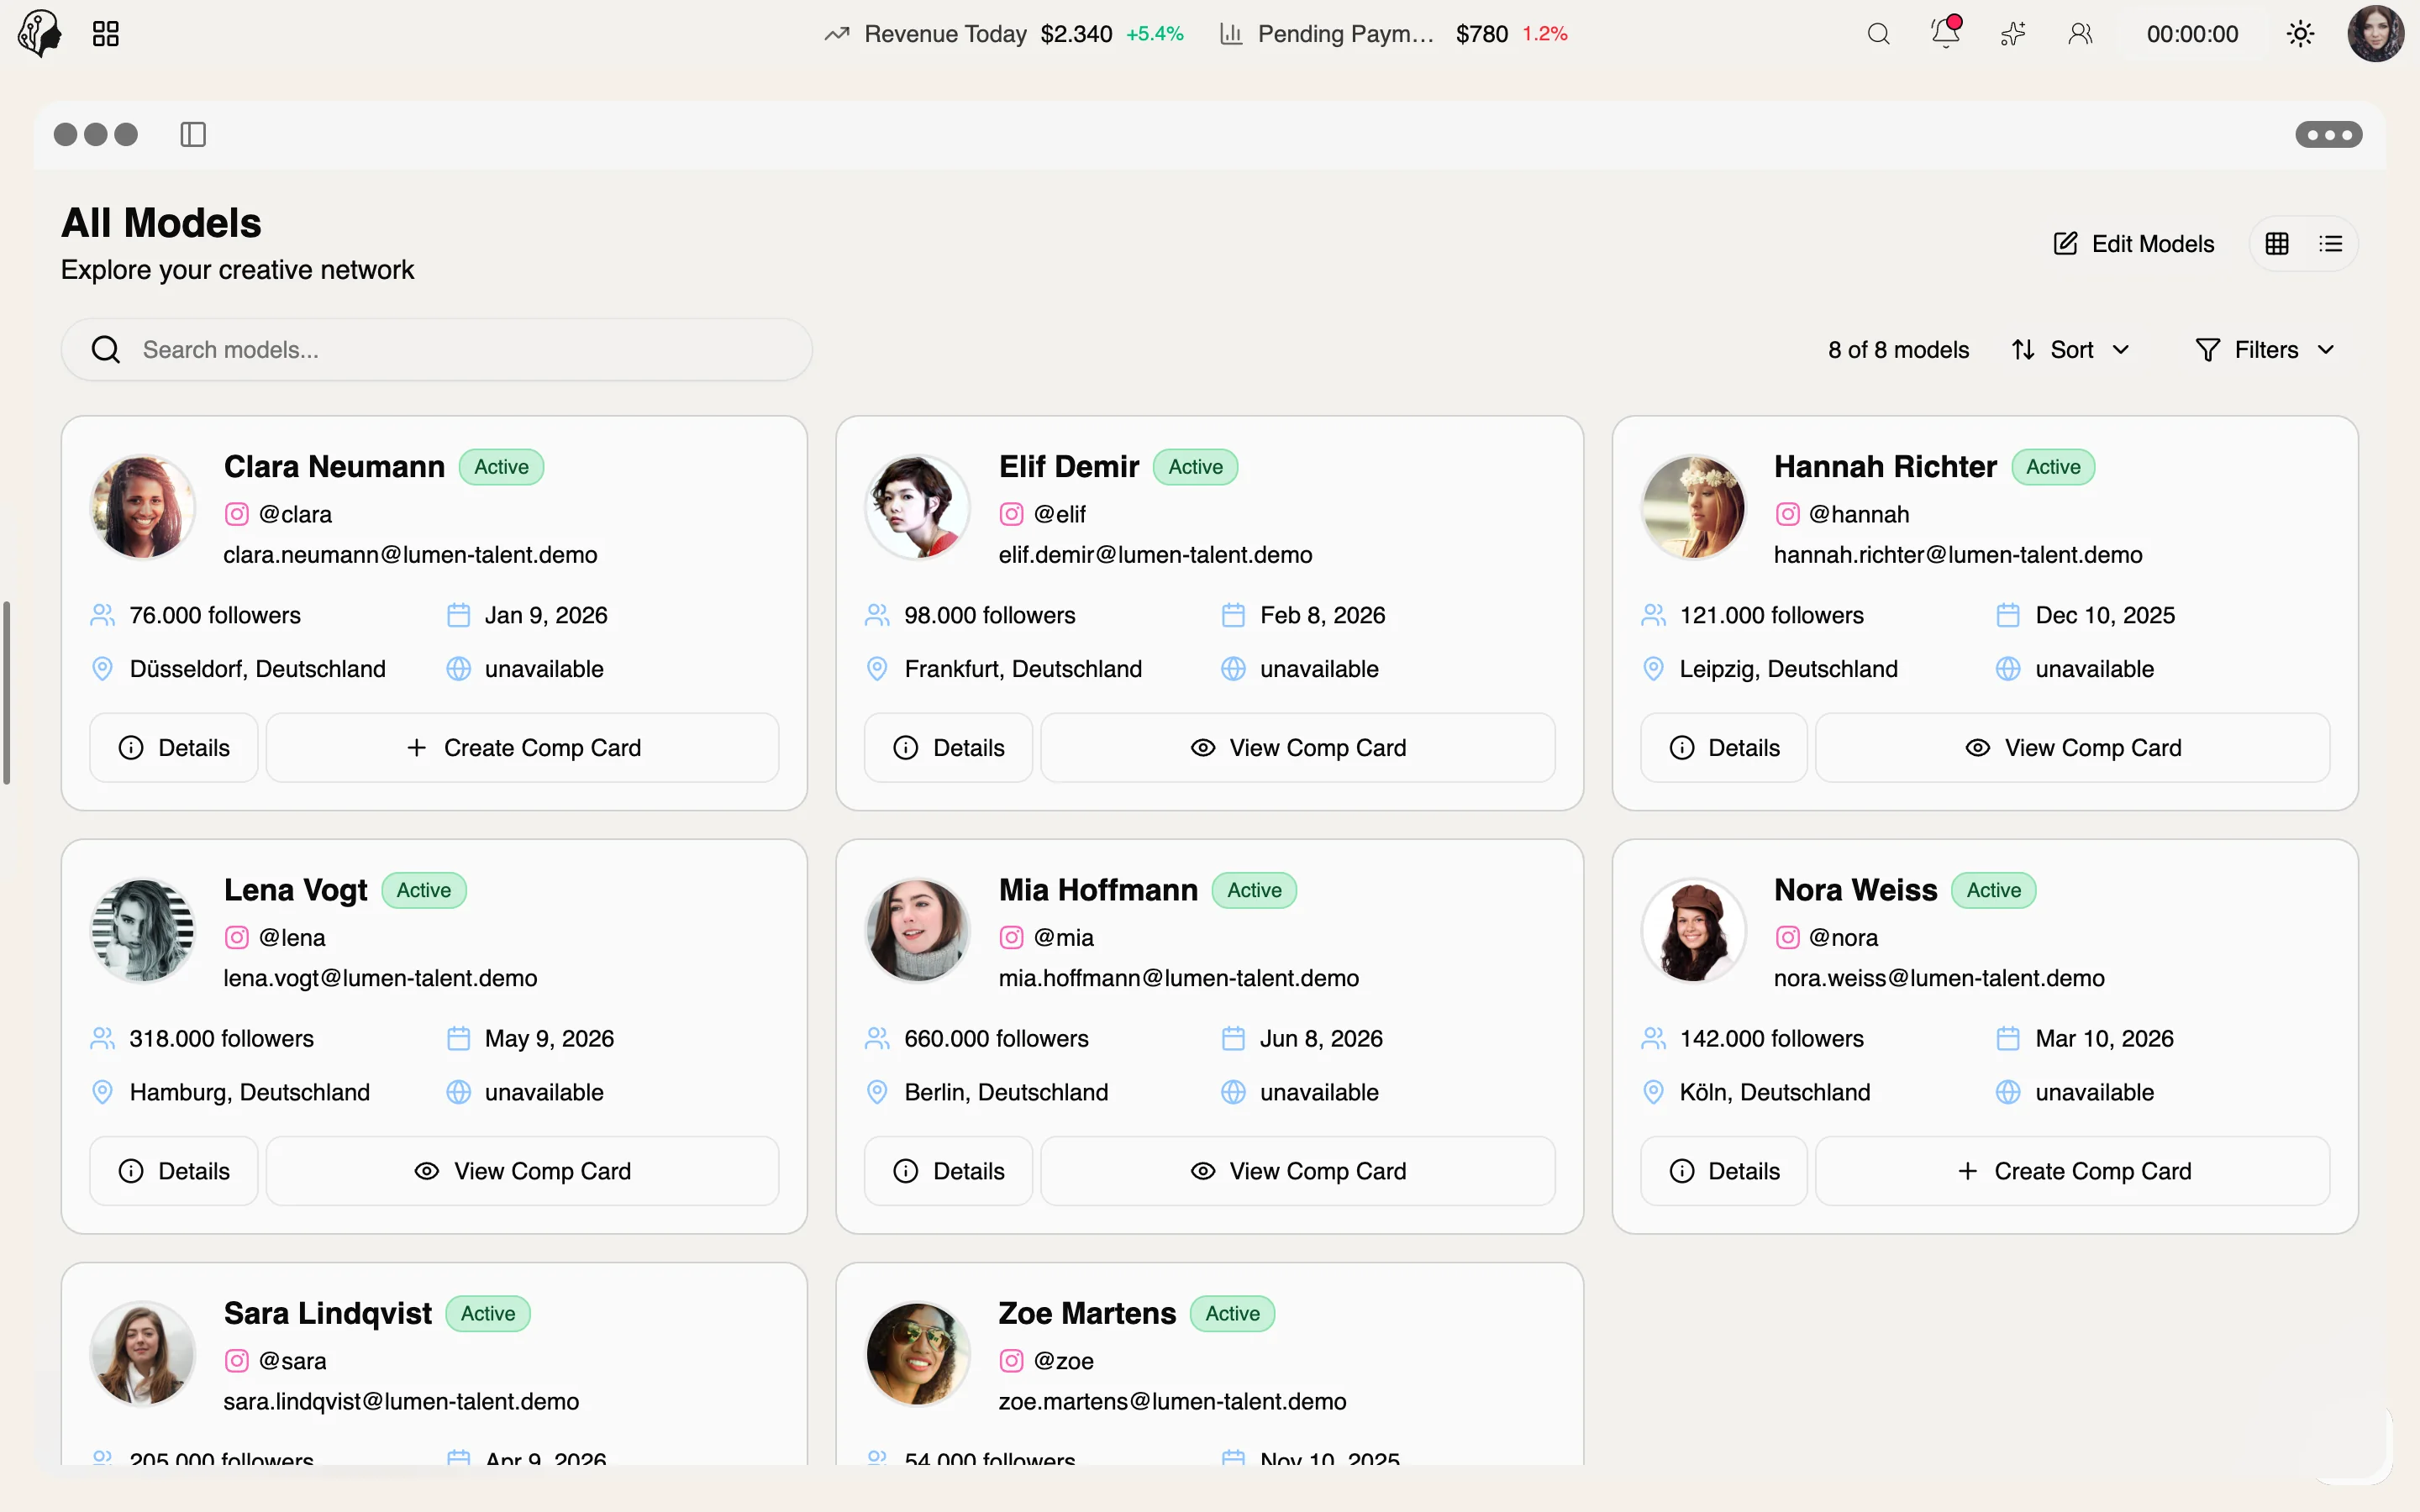Click Active badge next to Zoe Martens

pos(1232,1313)
